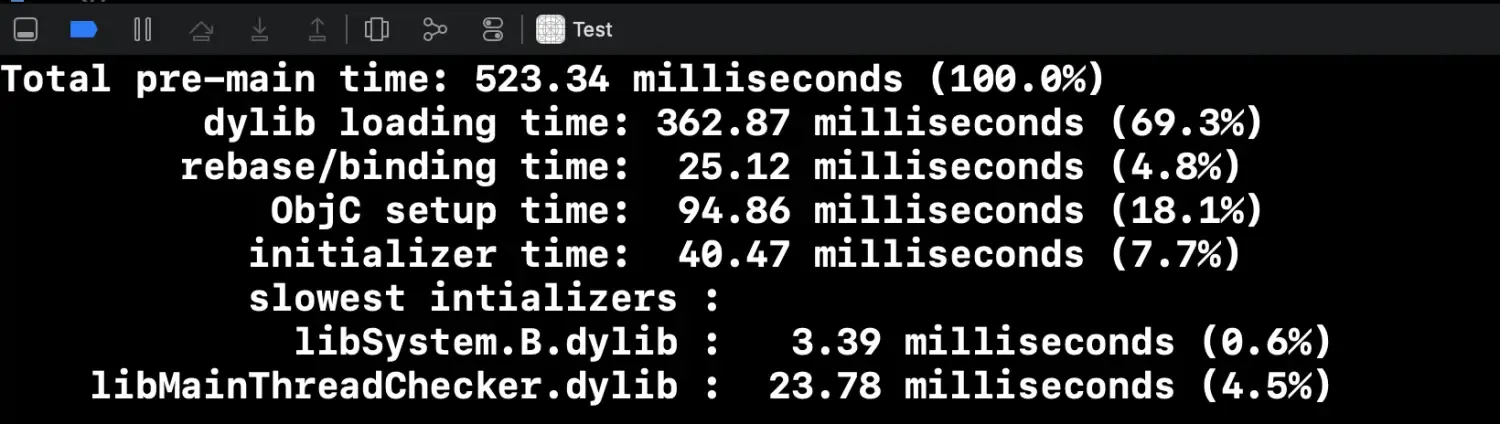Click the initializer time label
This screenshot has height=424, width=1500.
(439, 255)
